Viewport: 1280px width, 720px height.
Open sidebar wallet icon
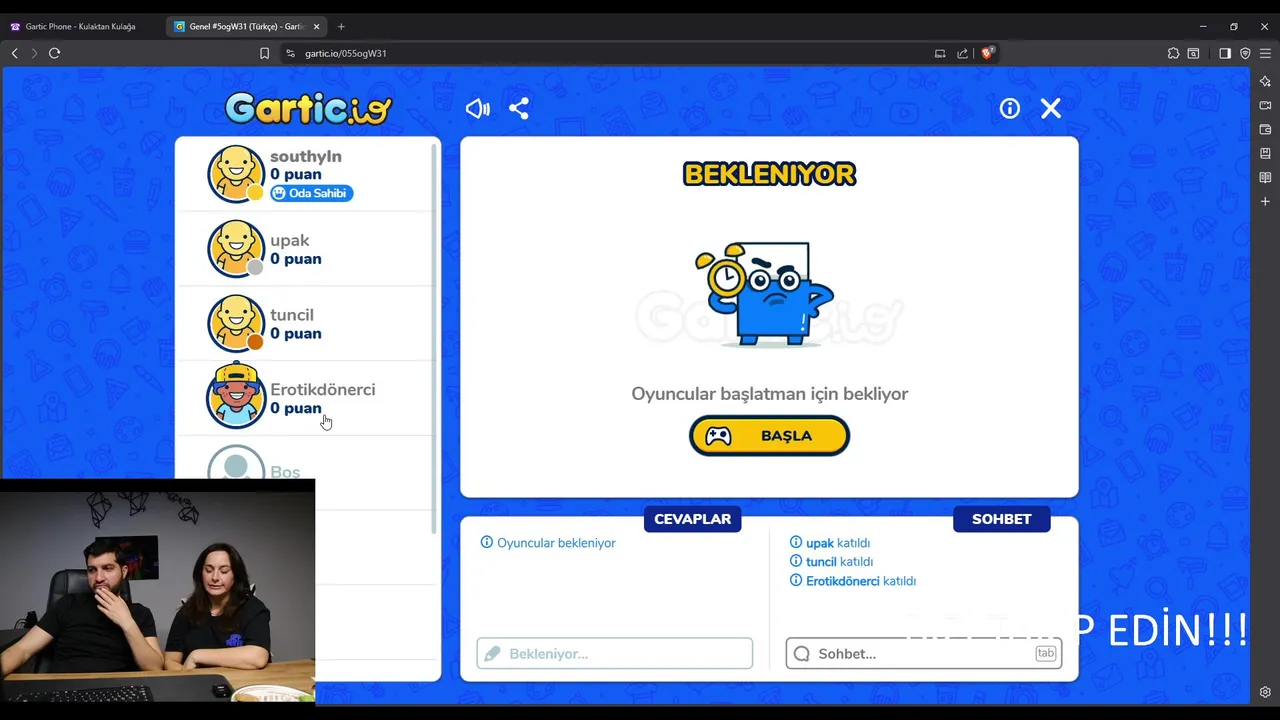[1265, 129]
